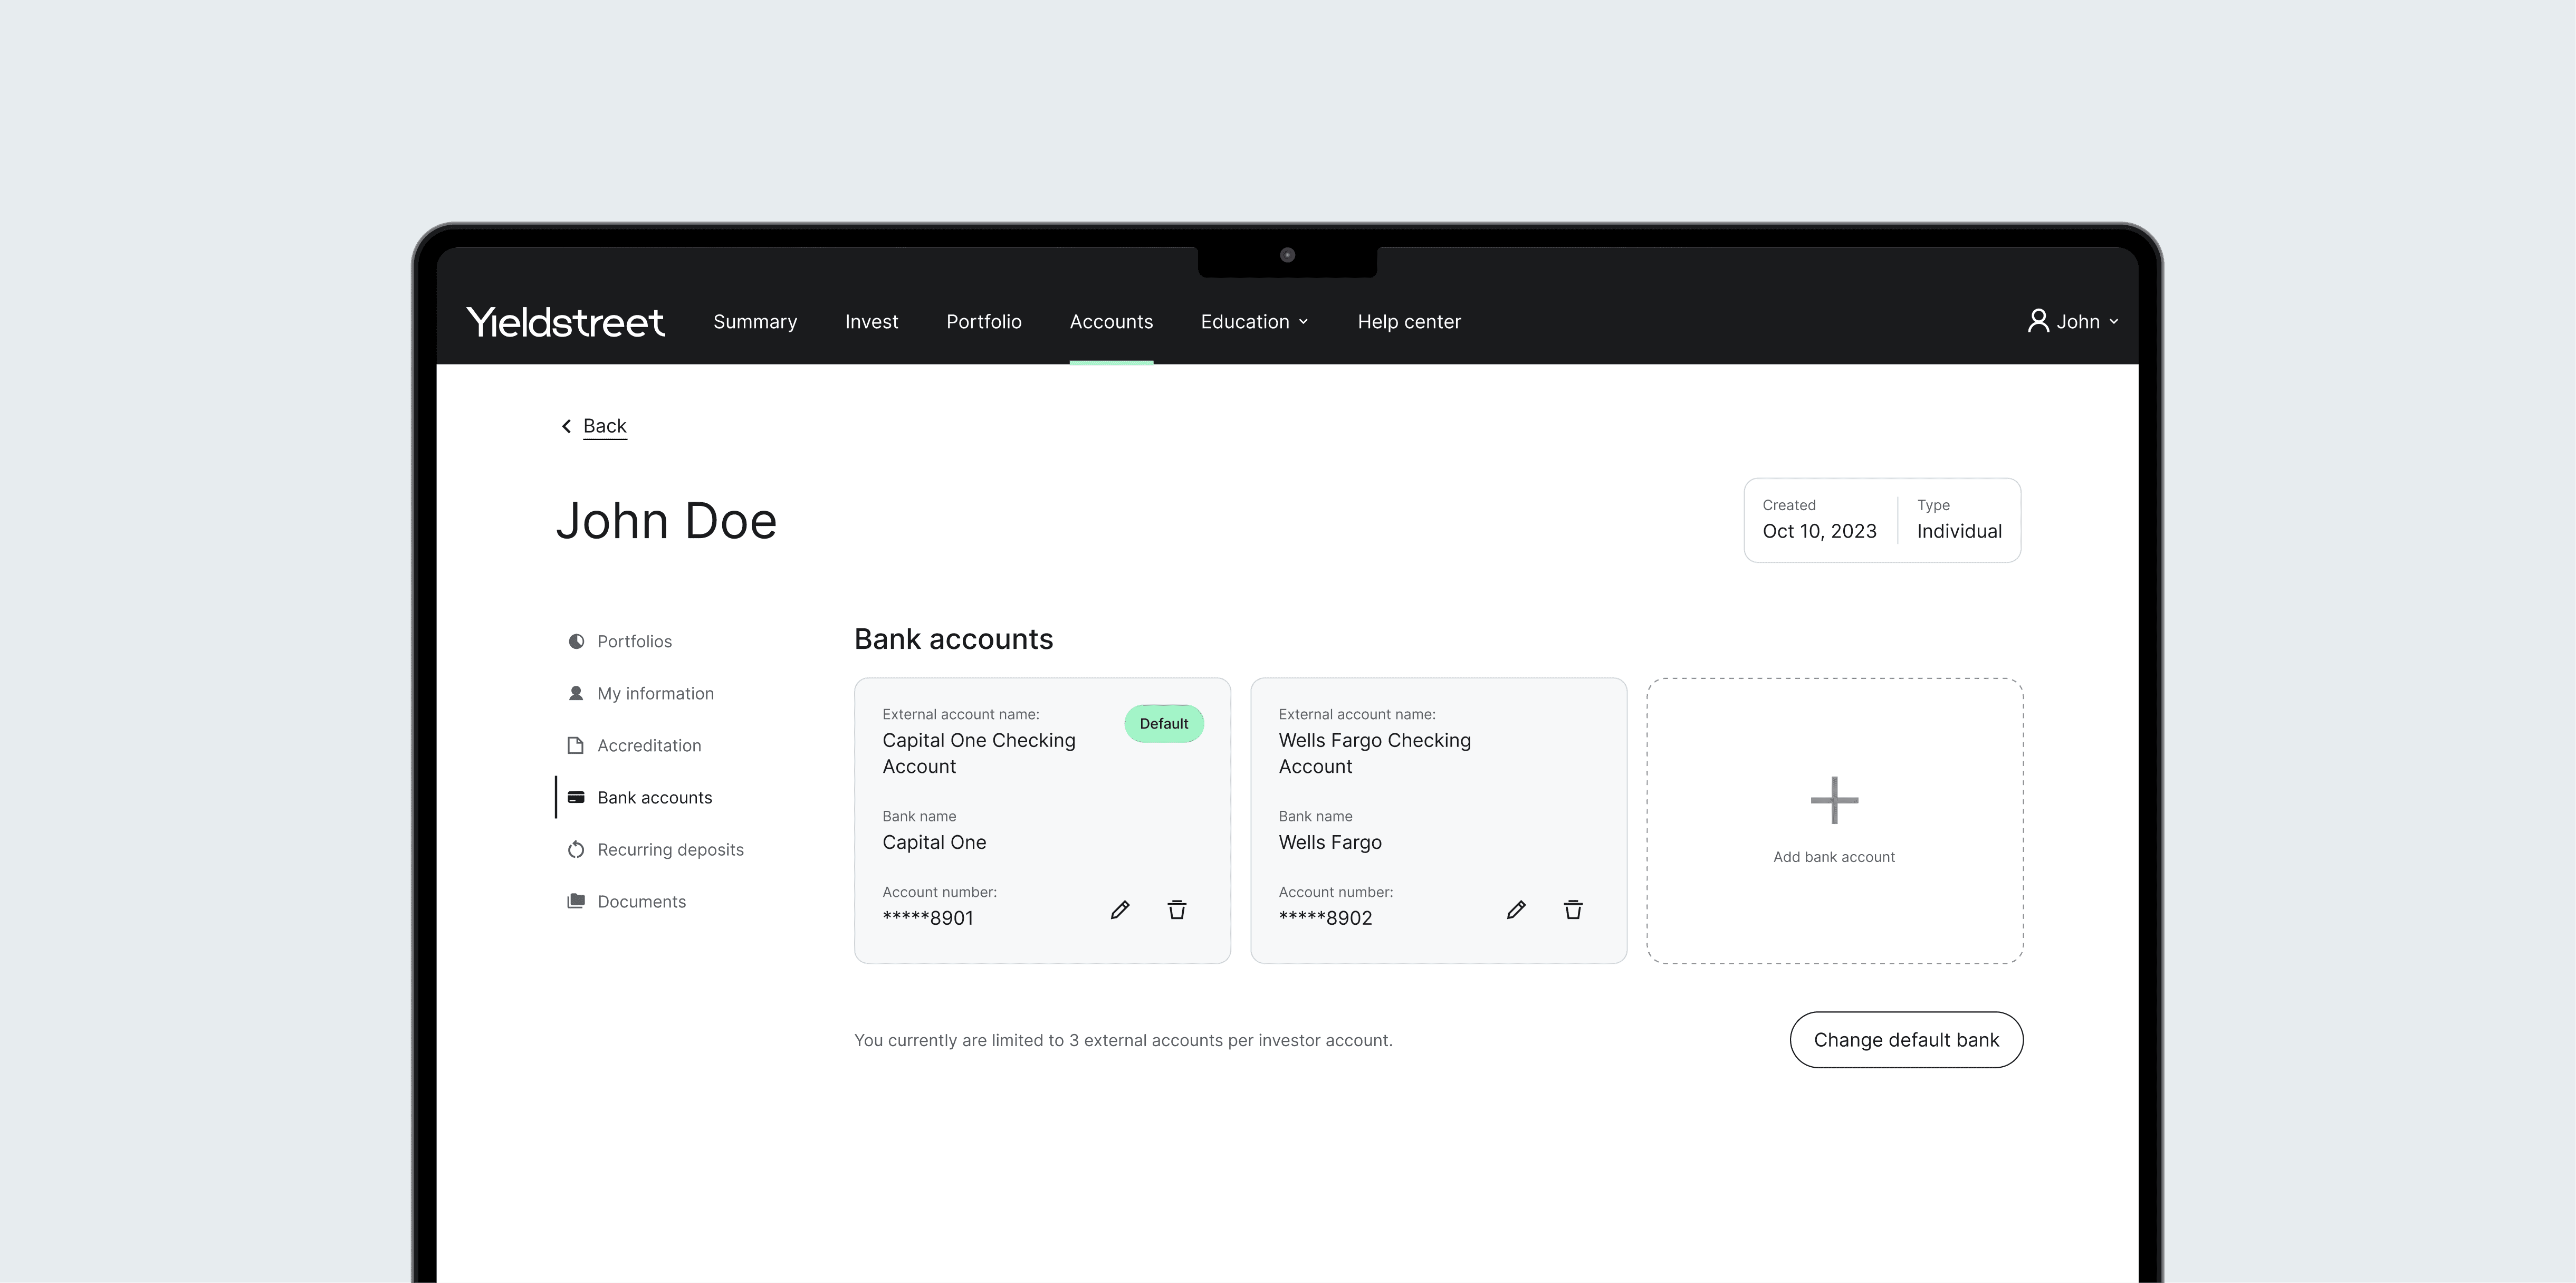
Task: Click the back chevron arrow
Action: click(x=566, y=427)
